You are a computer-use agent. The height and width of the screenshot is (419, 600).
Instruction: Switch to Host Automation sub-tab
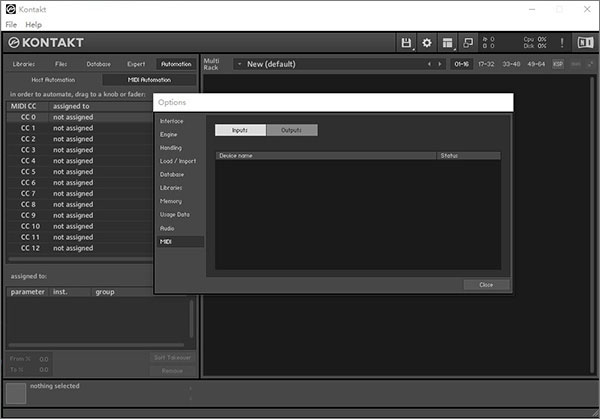[53, 80]
